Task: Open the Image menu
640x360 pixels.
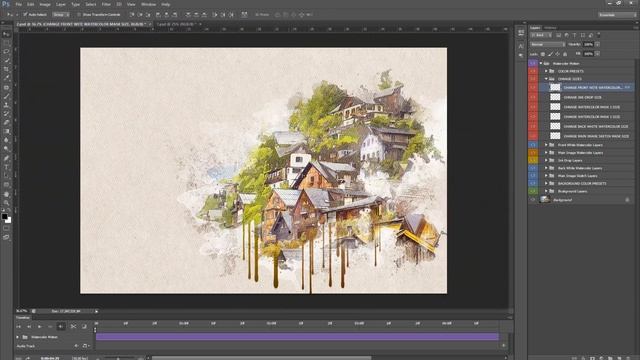Action: 45,4
